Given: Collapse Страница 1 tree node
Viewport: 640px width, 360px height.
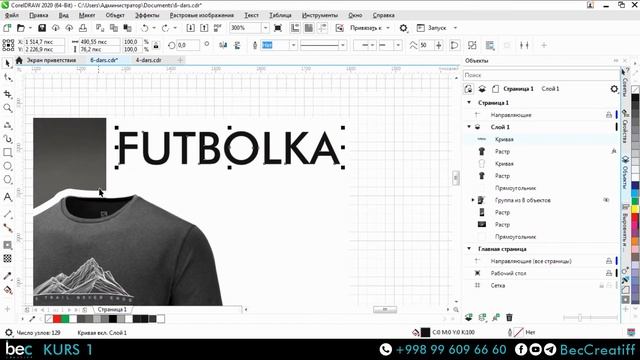Looking at the screenshot, I should coord(469,102).
